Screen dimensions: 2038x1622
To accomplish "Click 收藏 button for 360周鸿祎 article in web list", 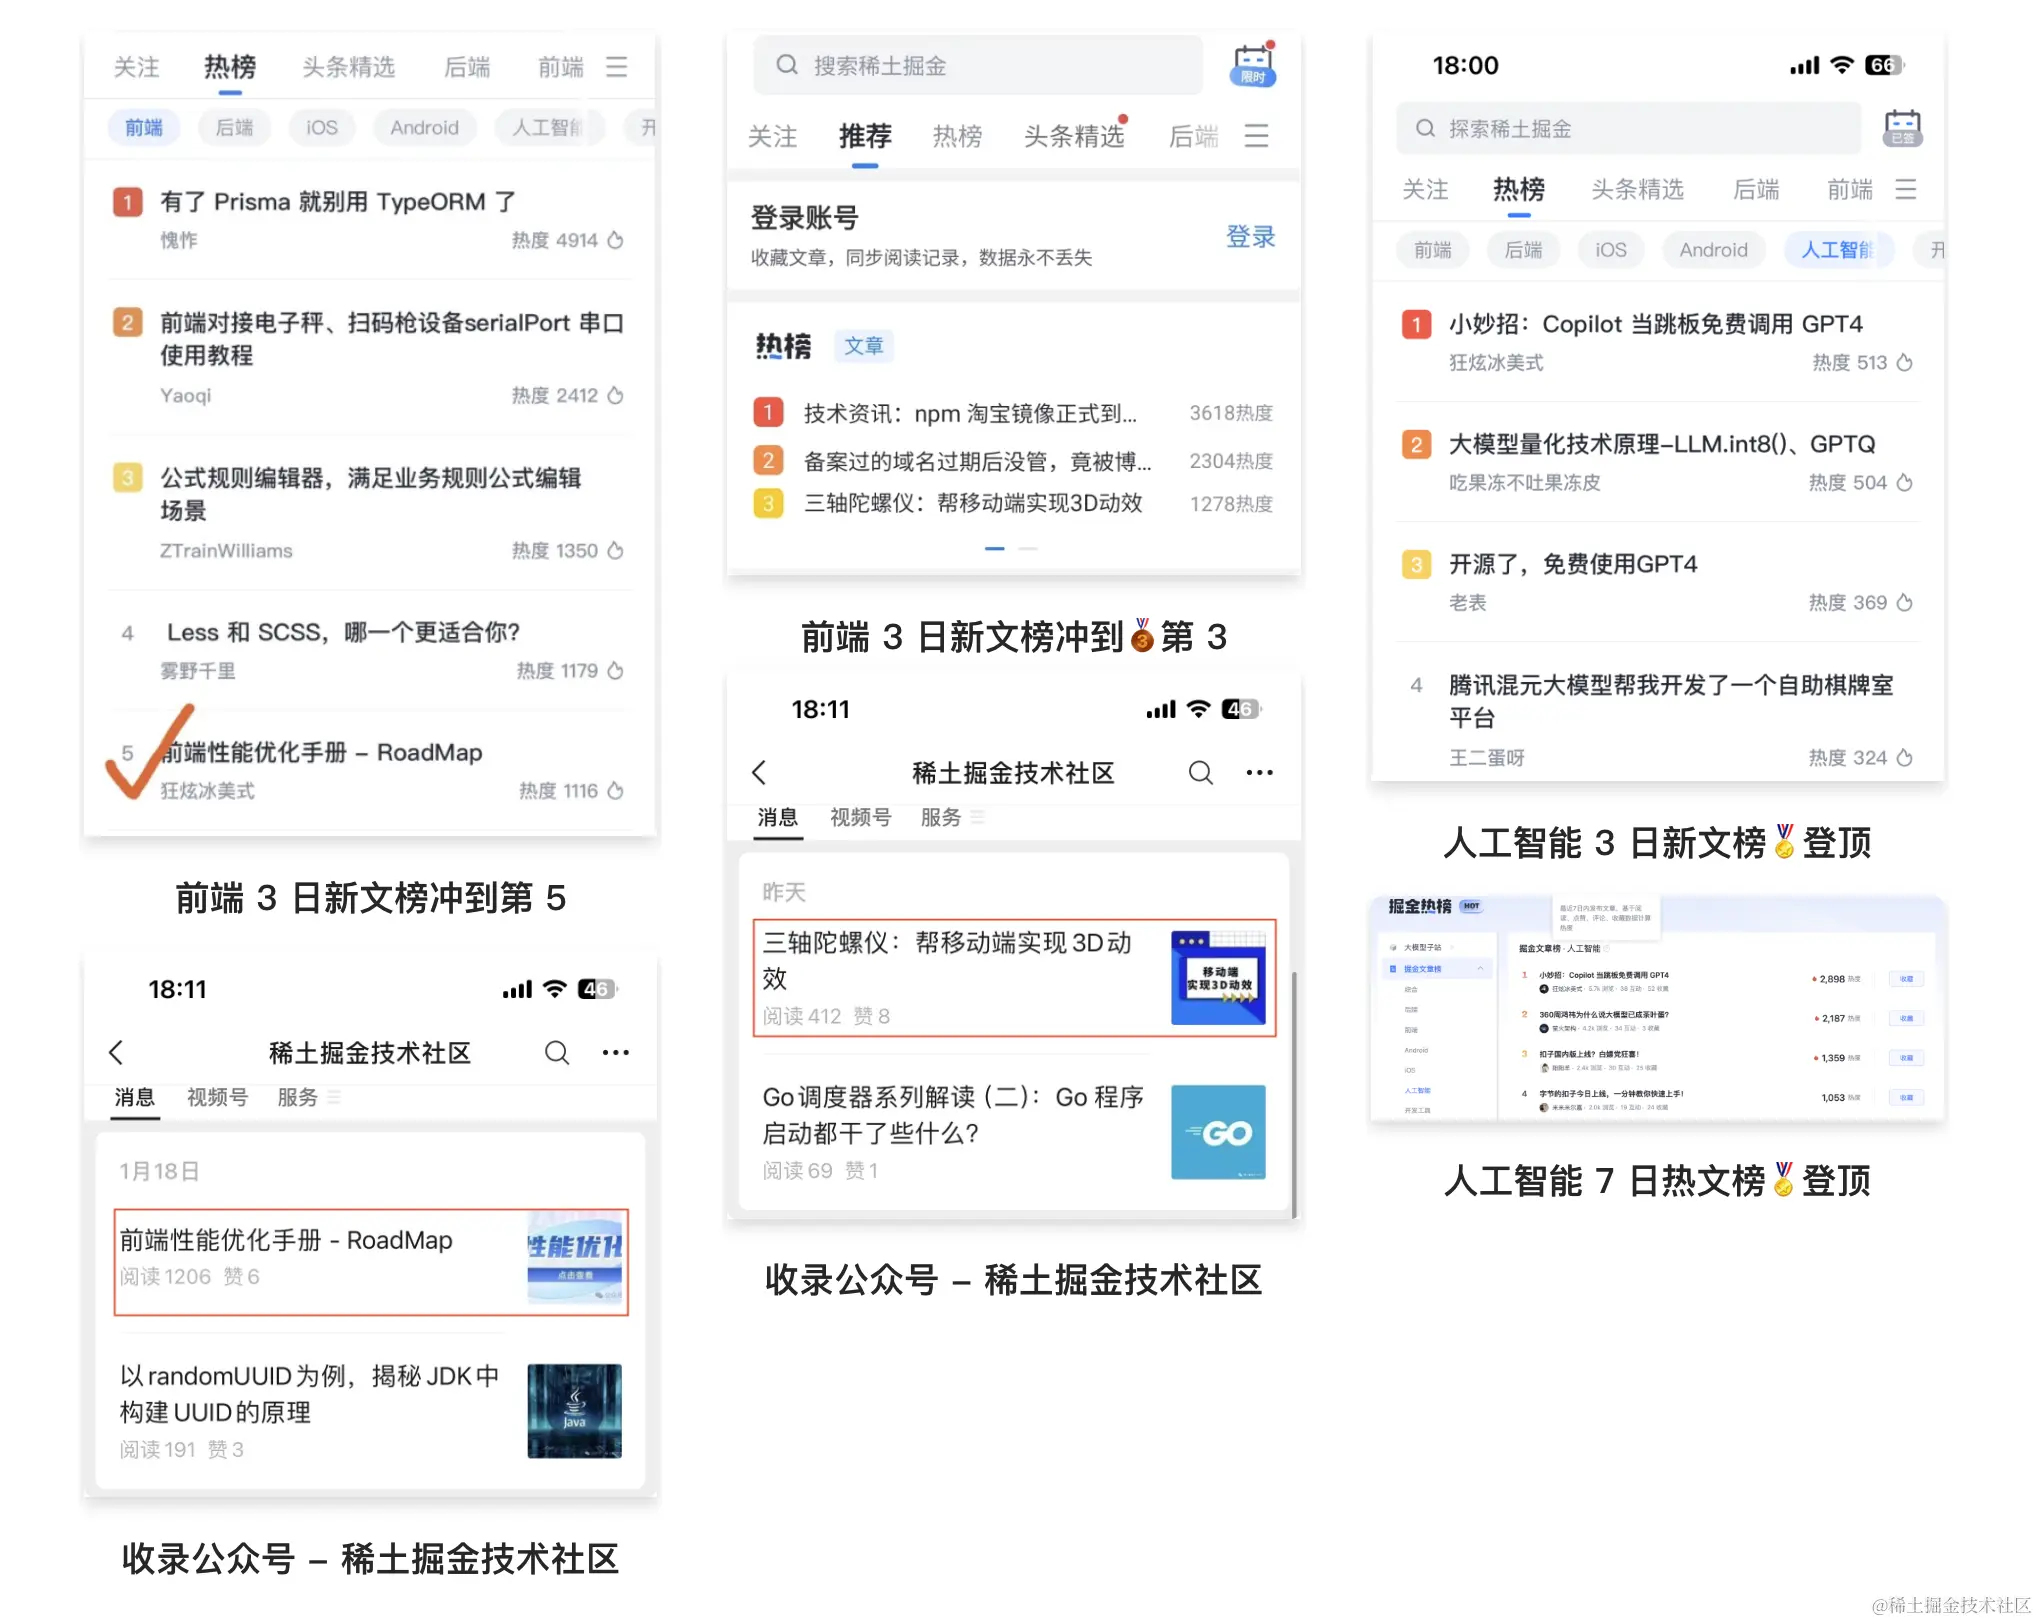I will [1906, 1018].
